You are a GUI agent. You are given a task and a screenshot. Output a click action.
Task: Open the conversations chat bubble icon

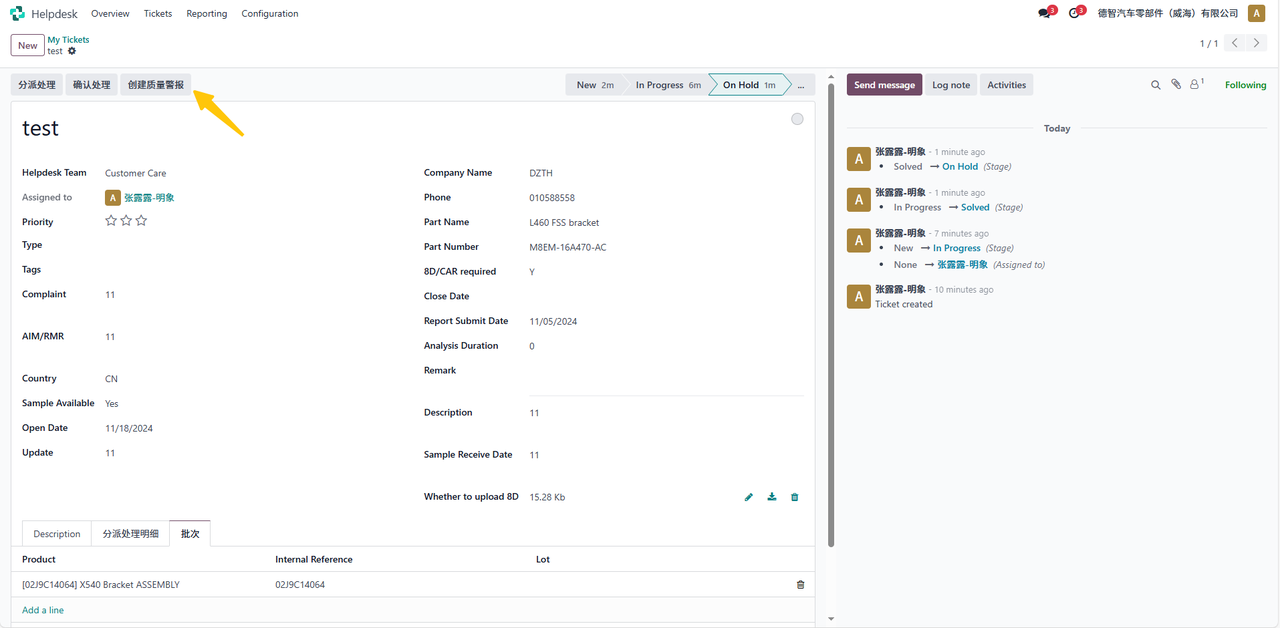tap(1044, 14)
